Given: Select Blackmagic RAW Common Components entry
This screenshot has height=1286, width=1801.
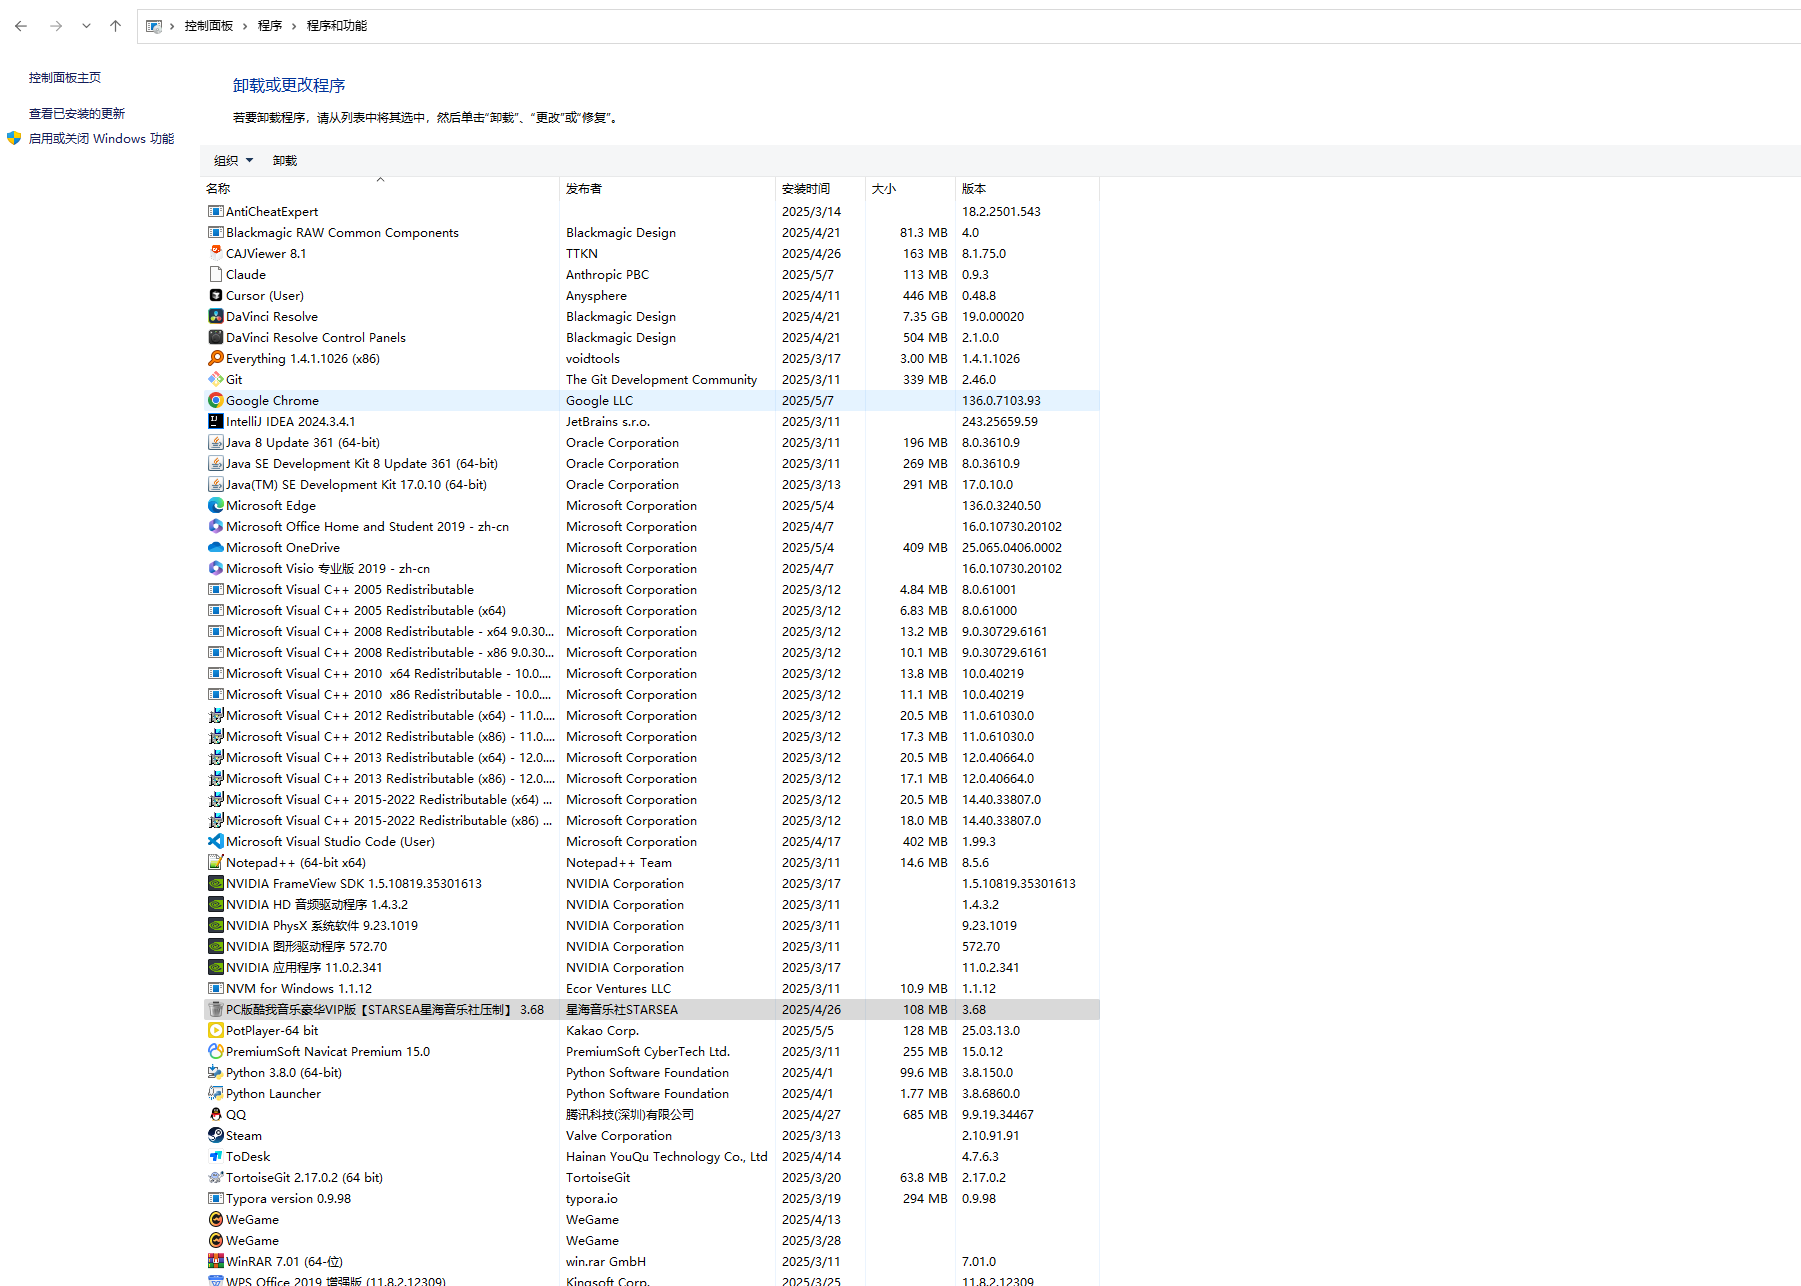Looking at the screenshot, I should [651, 233].
